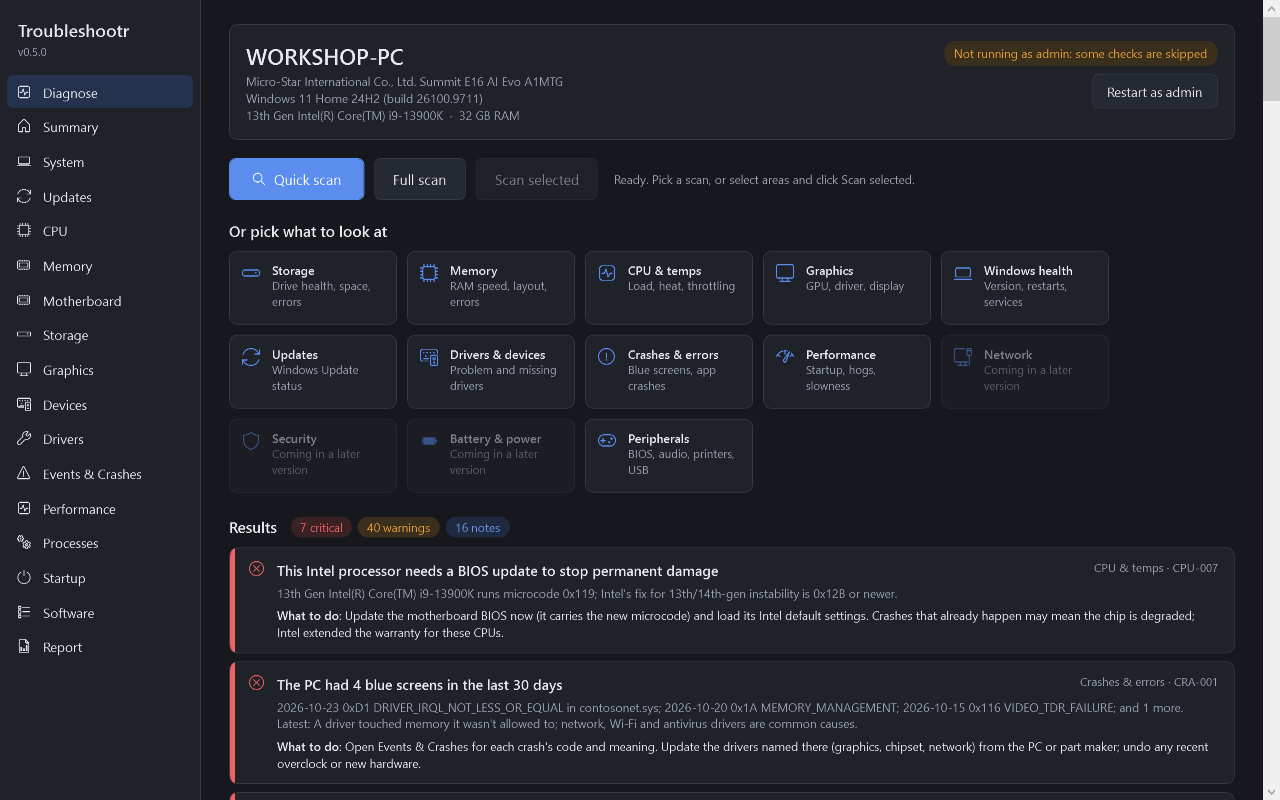The height and width of the screenshot is (800, 1280).
Task: Select the Storage drive health card
Action: coord(312,287)
